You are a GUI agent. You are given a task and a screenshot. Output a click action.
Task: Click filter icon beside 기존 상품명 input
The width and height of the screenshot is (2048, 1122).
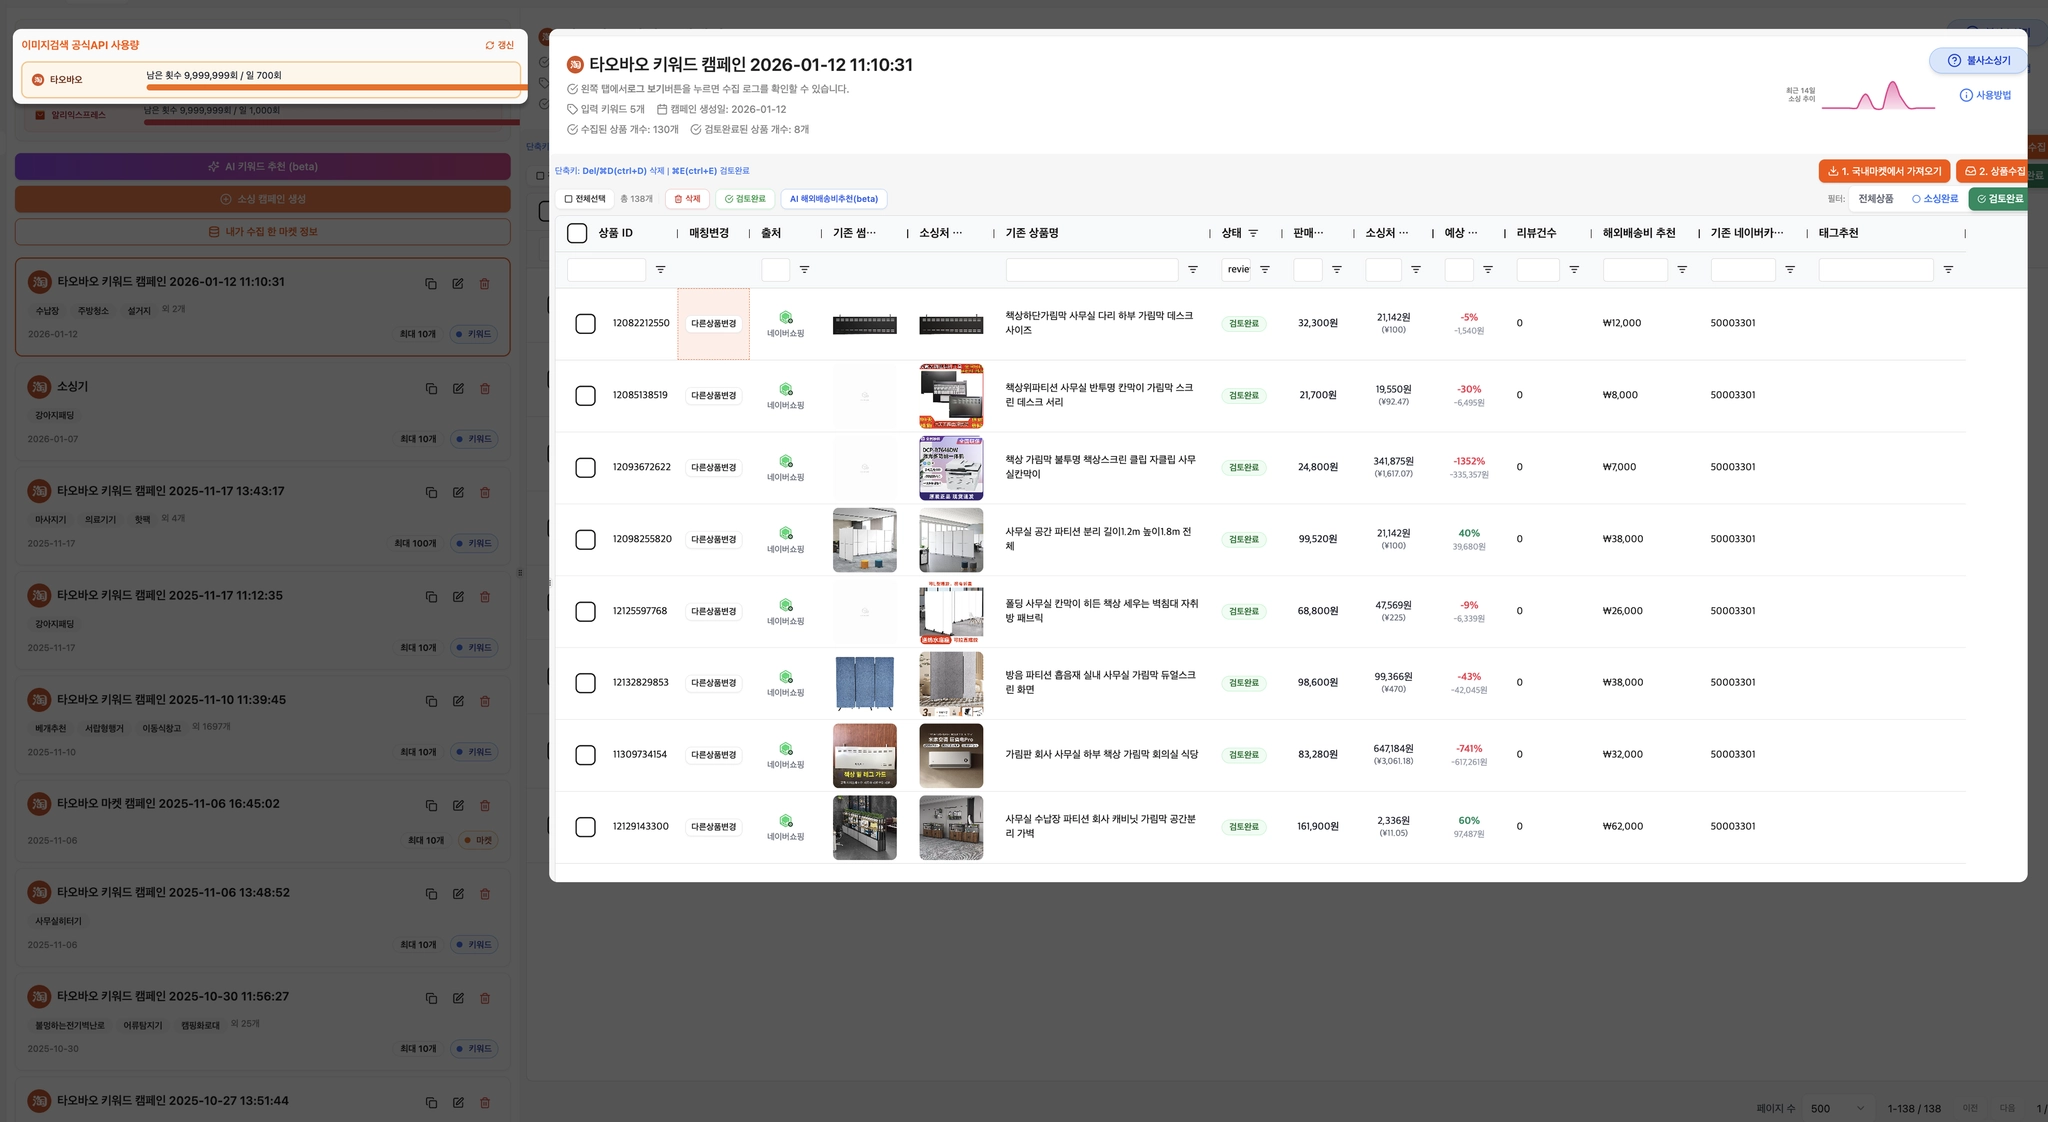[x=1192, y=270]
